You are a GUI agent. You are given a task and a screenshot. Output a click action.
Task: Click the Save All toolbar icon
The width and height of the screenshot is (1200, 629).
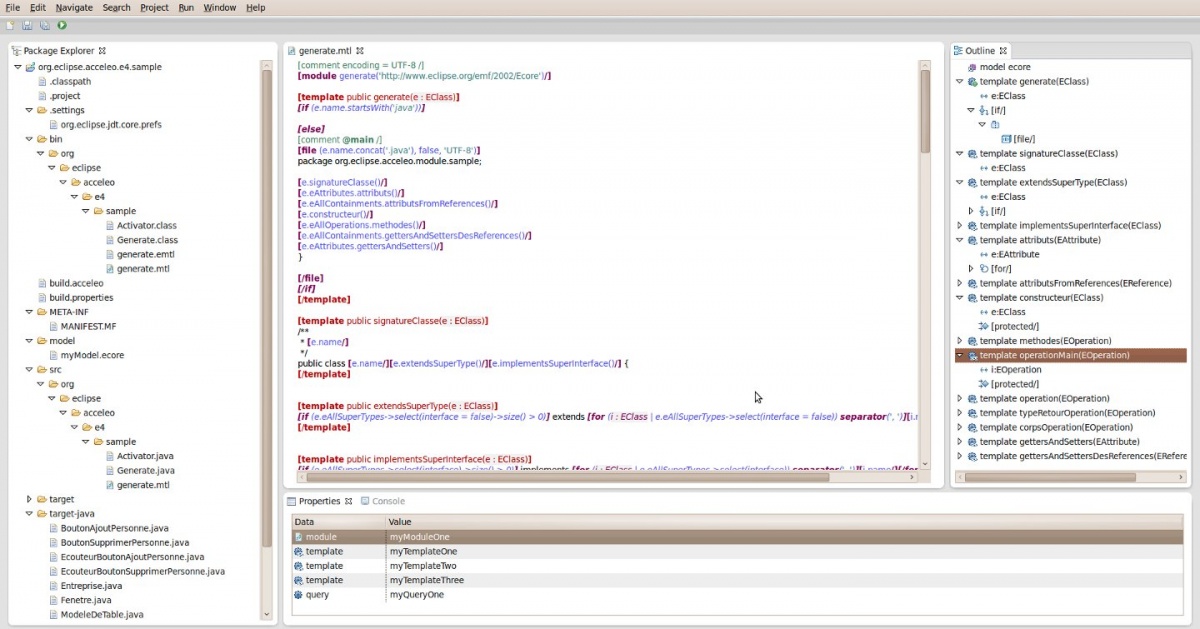[45, 25]
